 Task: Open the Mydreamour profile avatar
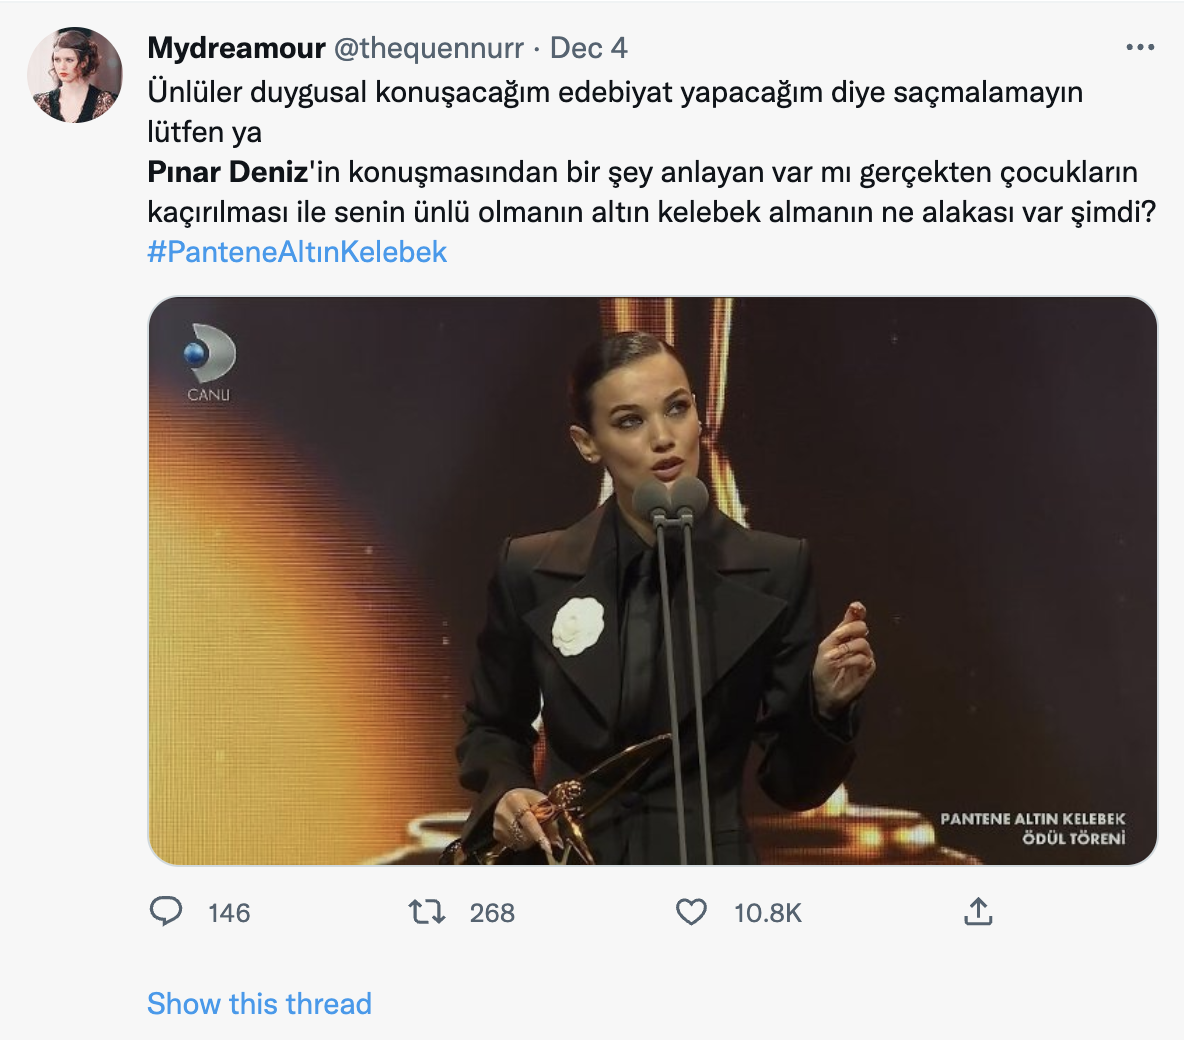click(x=75, y=76)
